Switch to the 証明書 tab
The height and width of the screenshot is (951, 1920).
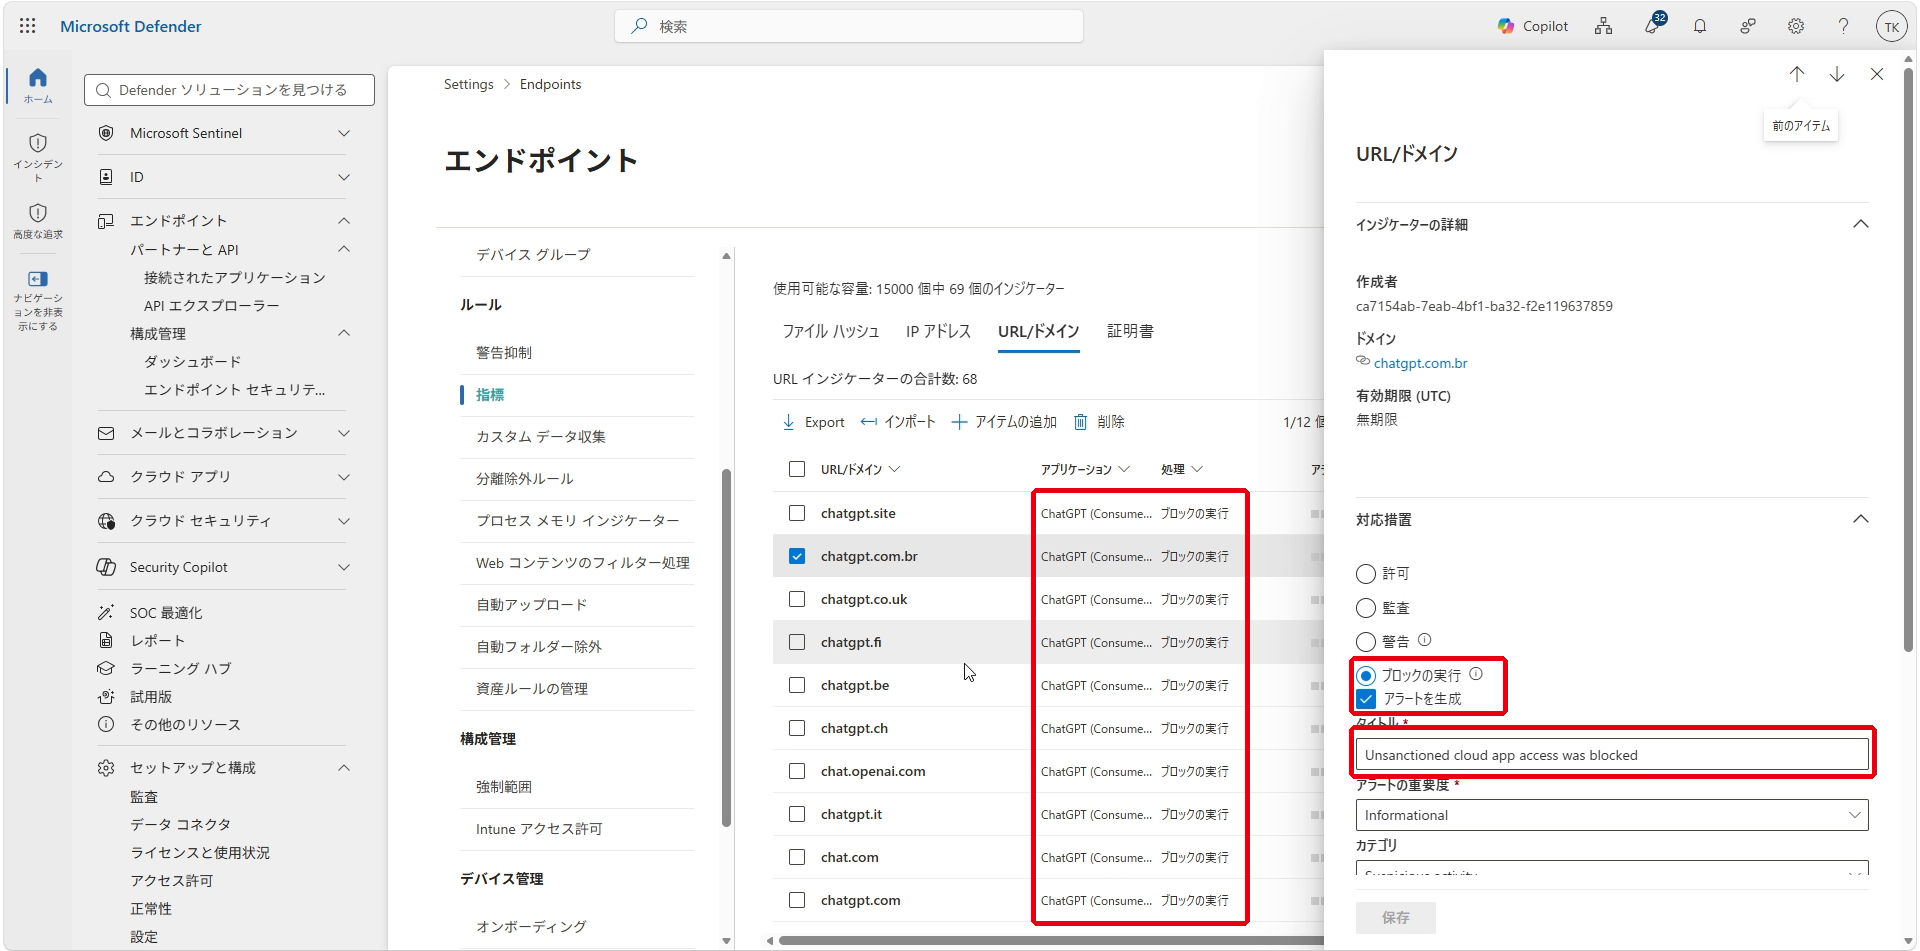[1130, 331]
